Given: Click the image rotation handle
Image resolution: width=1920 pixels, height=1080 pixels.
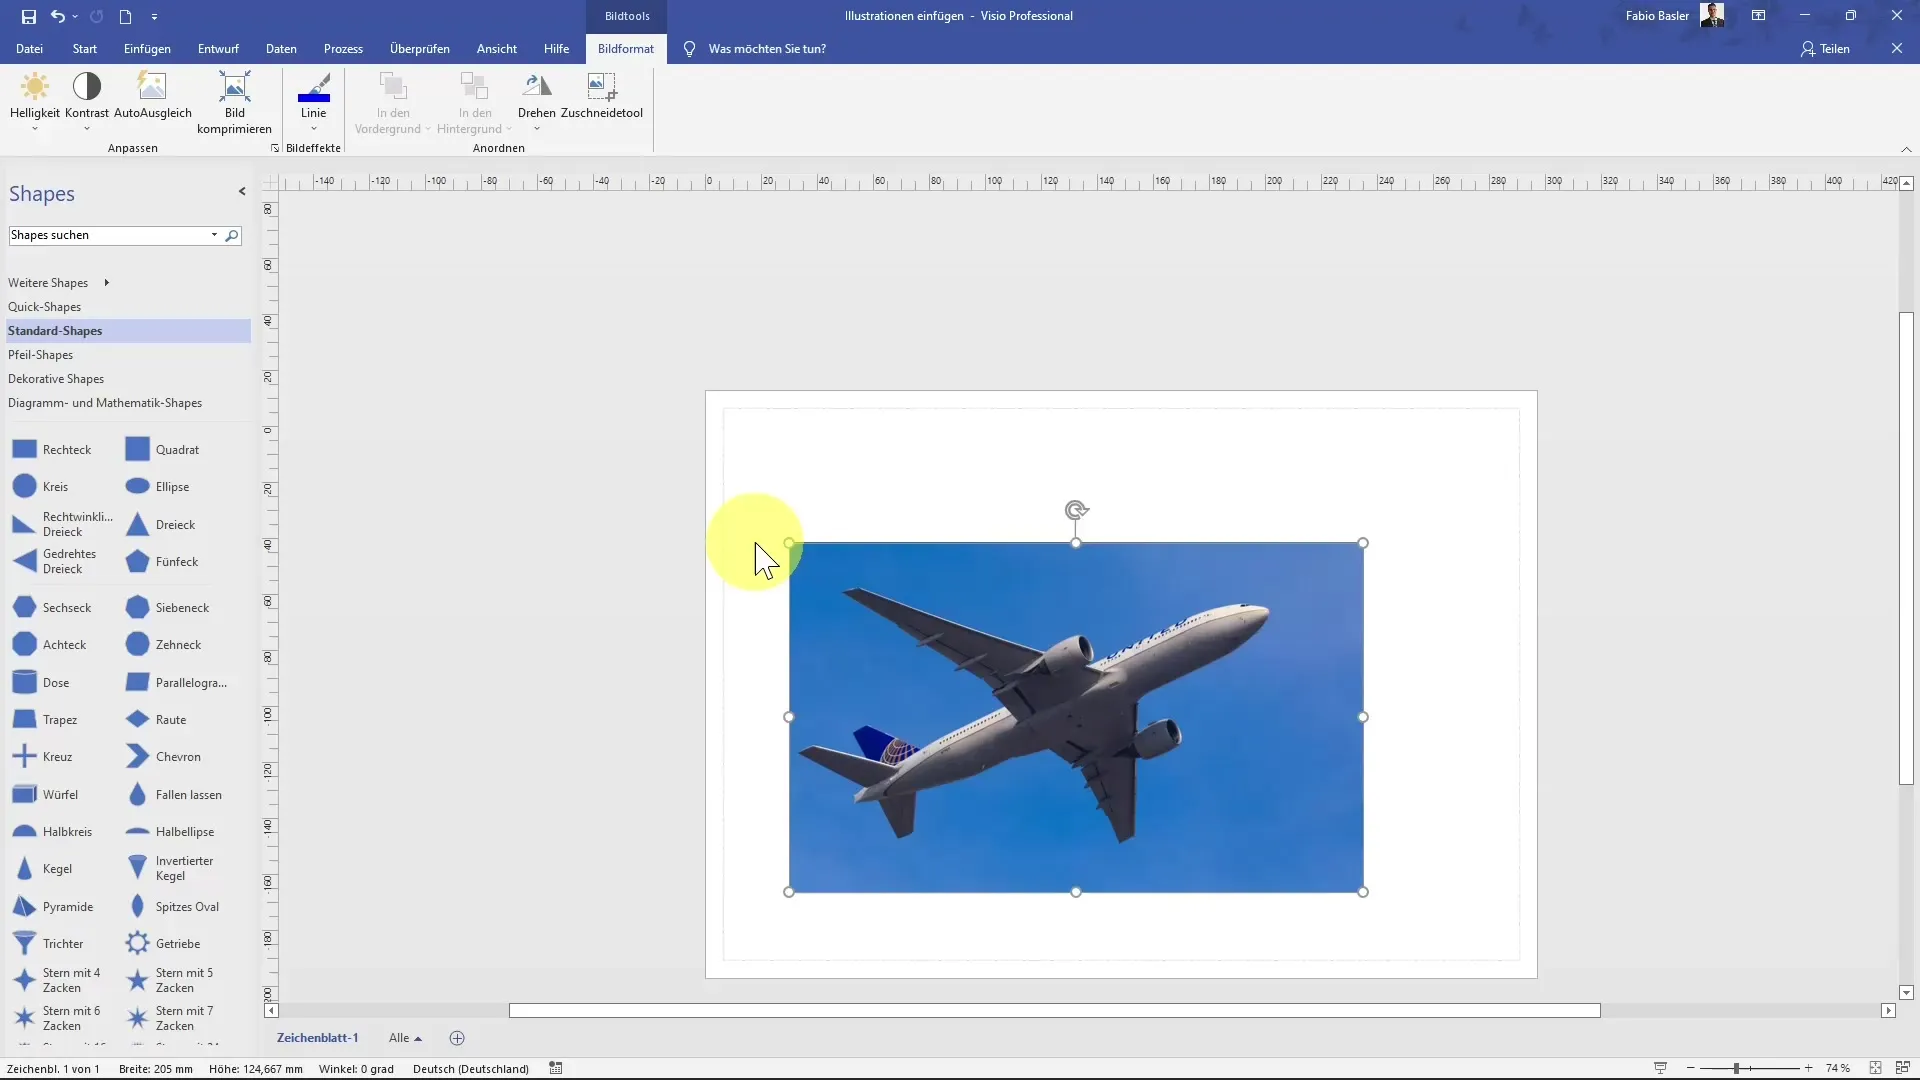Looking at the screenshot, I should coord(1076,511).
